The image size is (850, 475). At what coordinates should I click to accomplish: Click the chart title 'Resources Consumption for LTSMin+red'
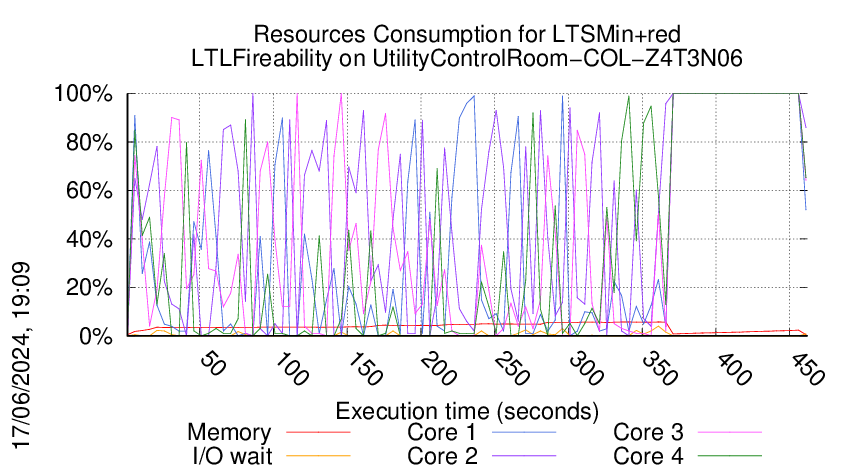pos(467,35)
